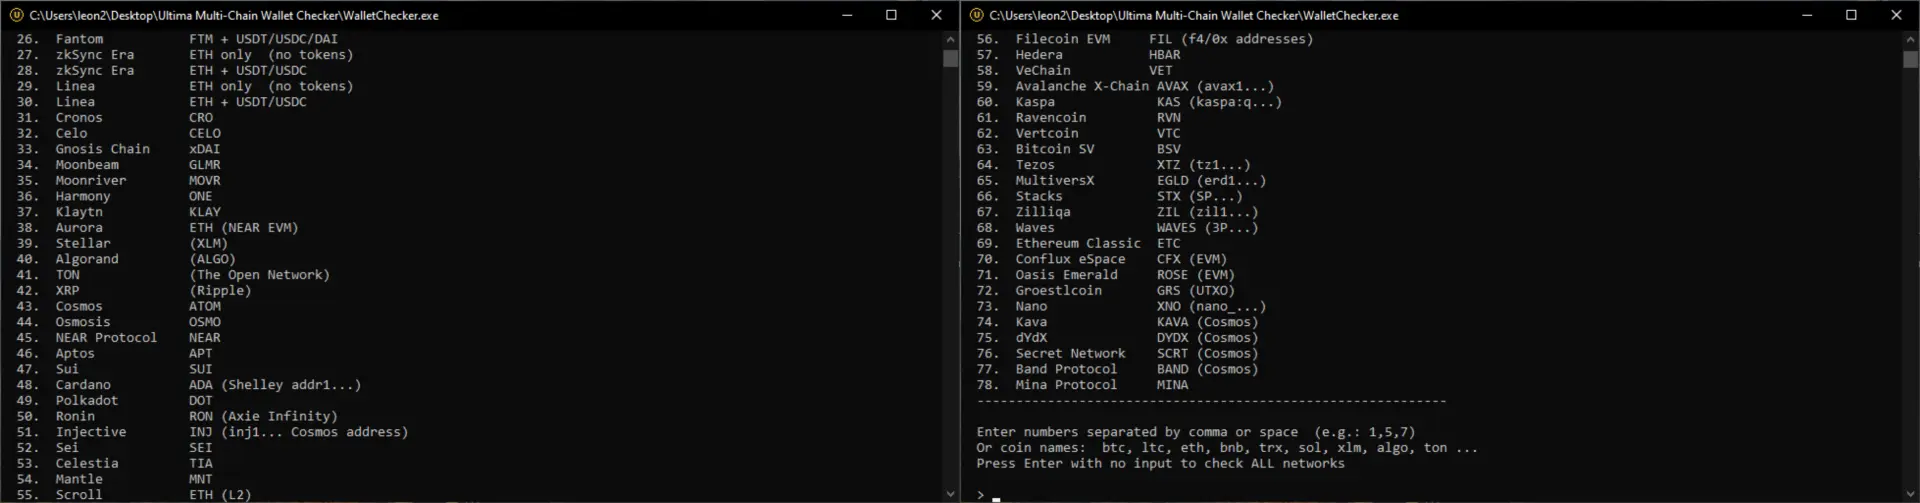Select row 65 MultiversX
This screenshot has height=503, width=1920.
click(x=1122, y=180)
